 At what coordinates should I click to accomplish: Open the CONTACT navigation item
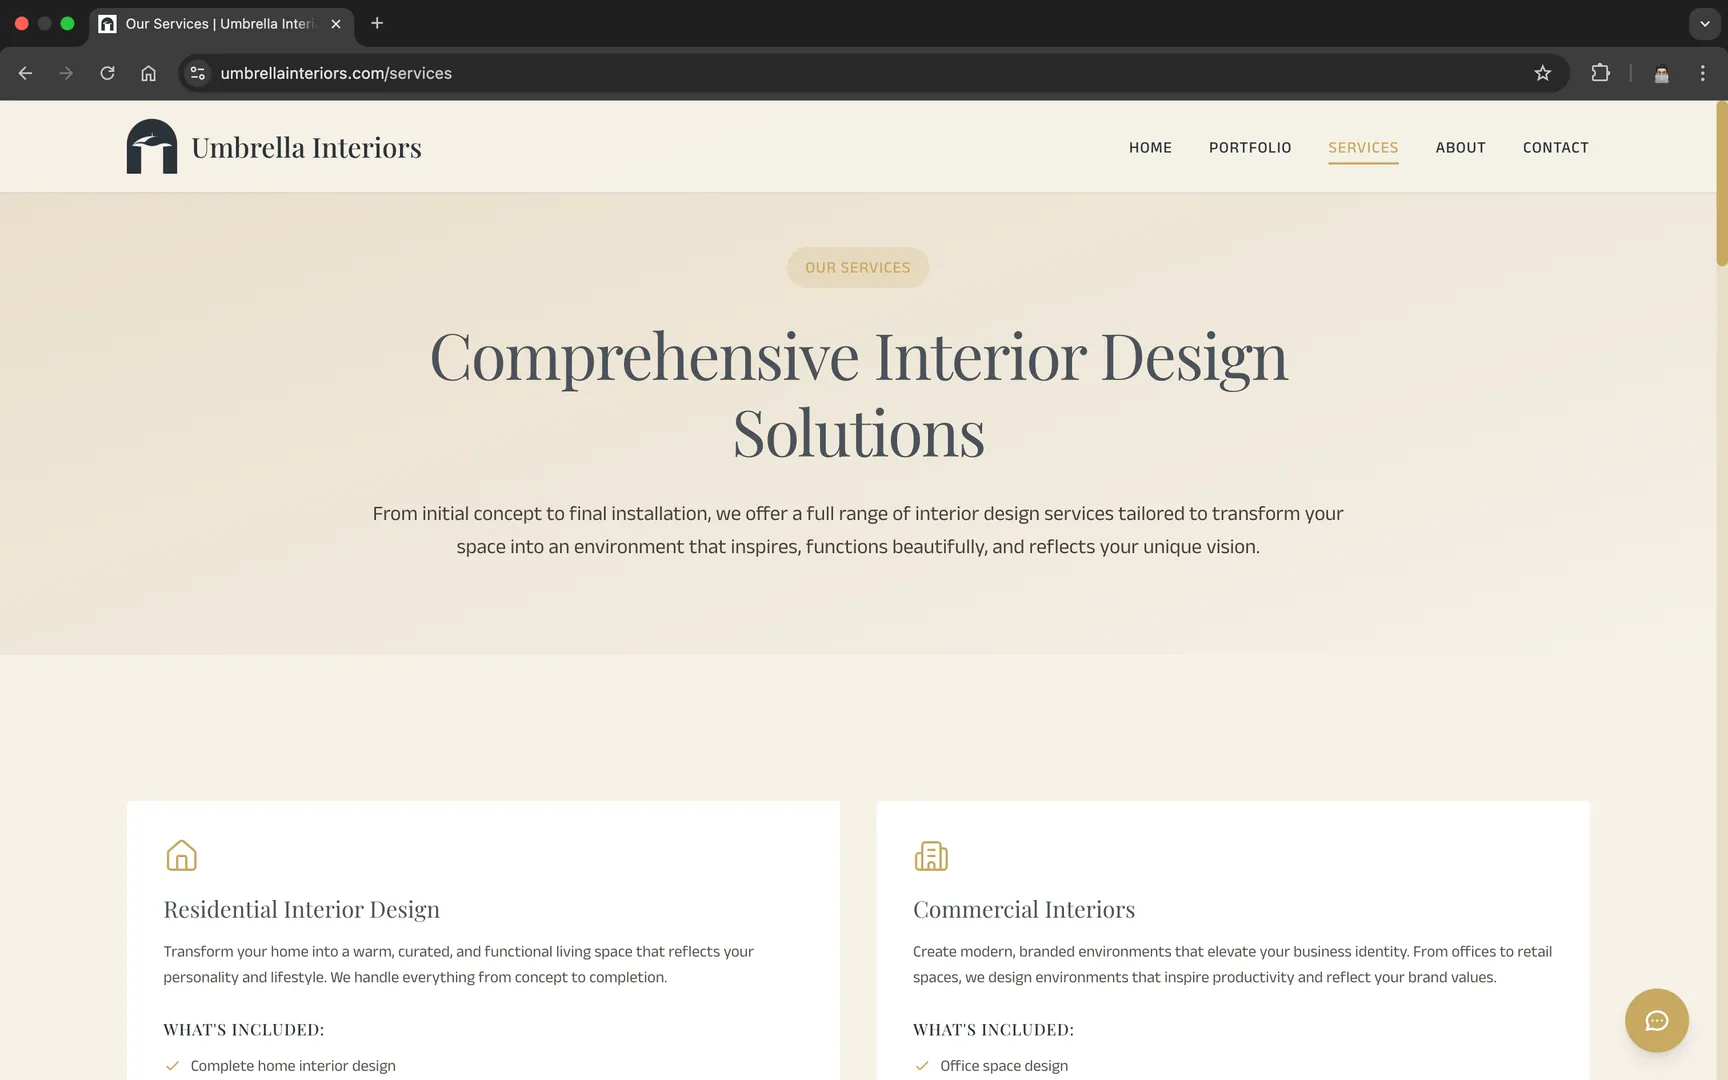(x=1555, y=147)
